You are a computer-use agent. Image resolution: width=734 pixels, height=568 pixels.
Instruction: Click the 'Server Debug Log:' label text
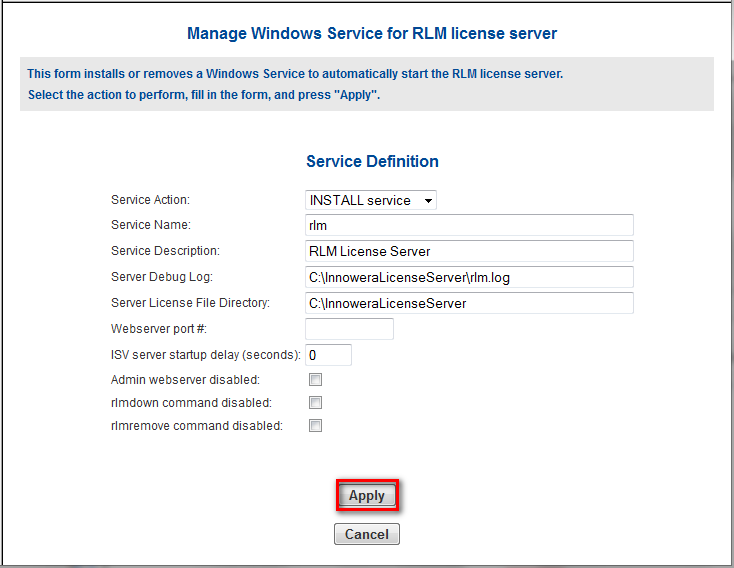point(161,277)
